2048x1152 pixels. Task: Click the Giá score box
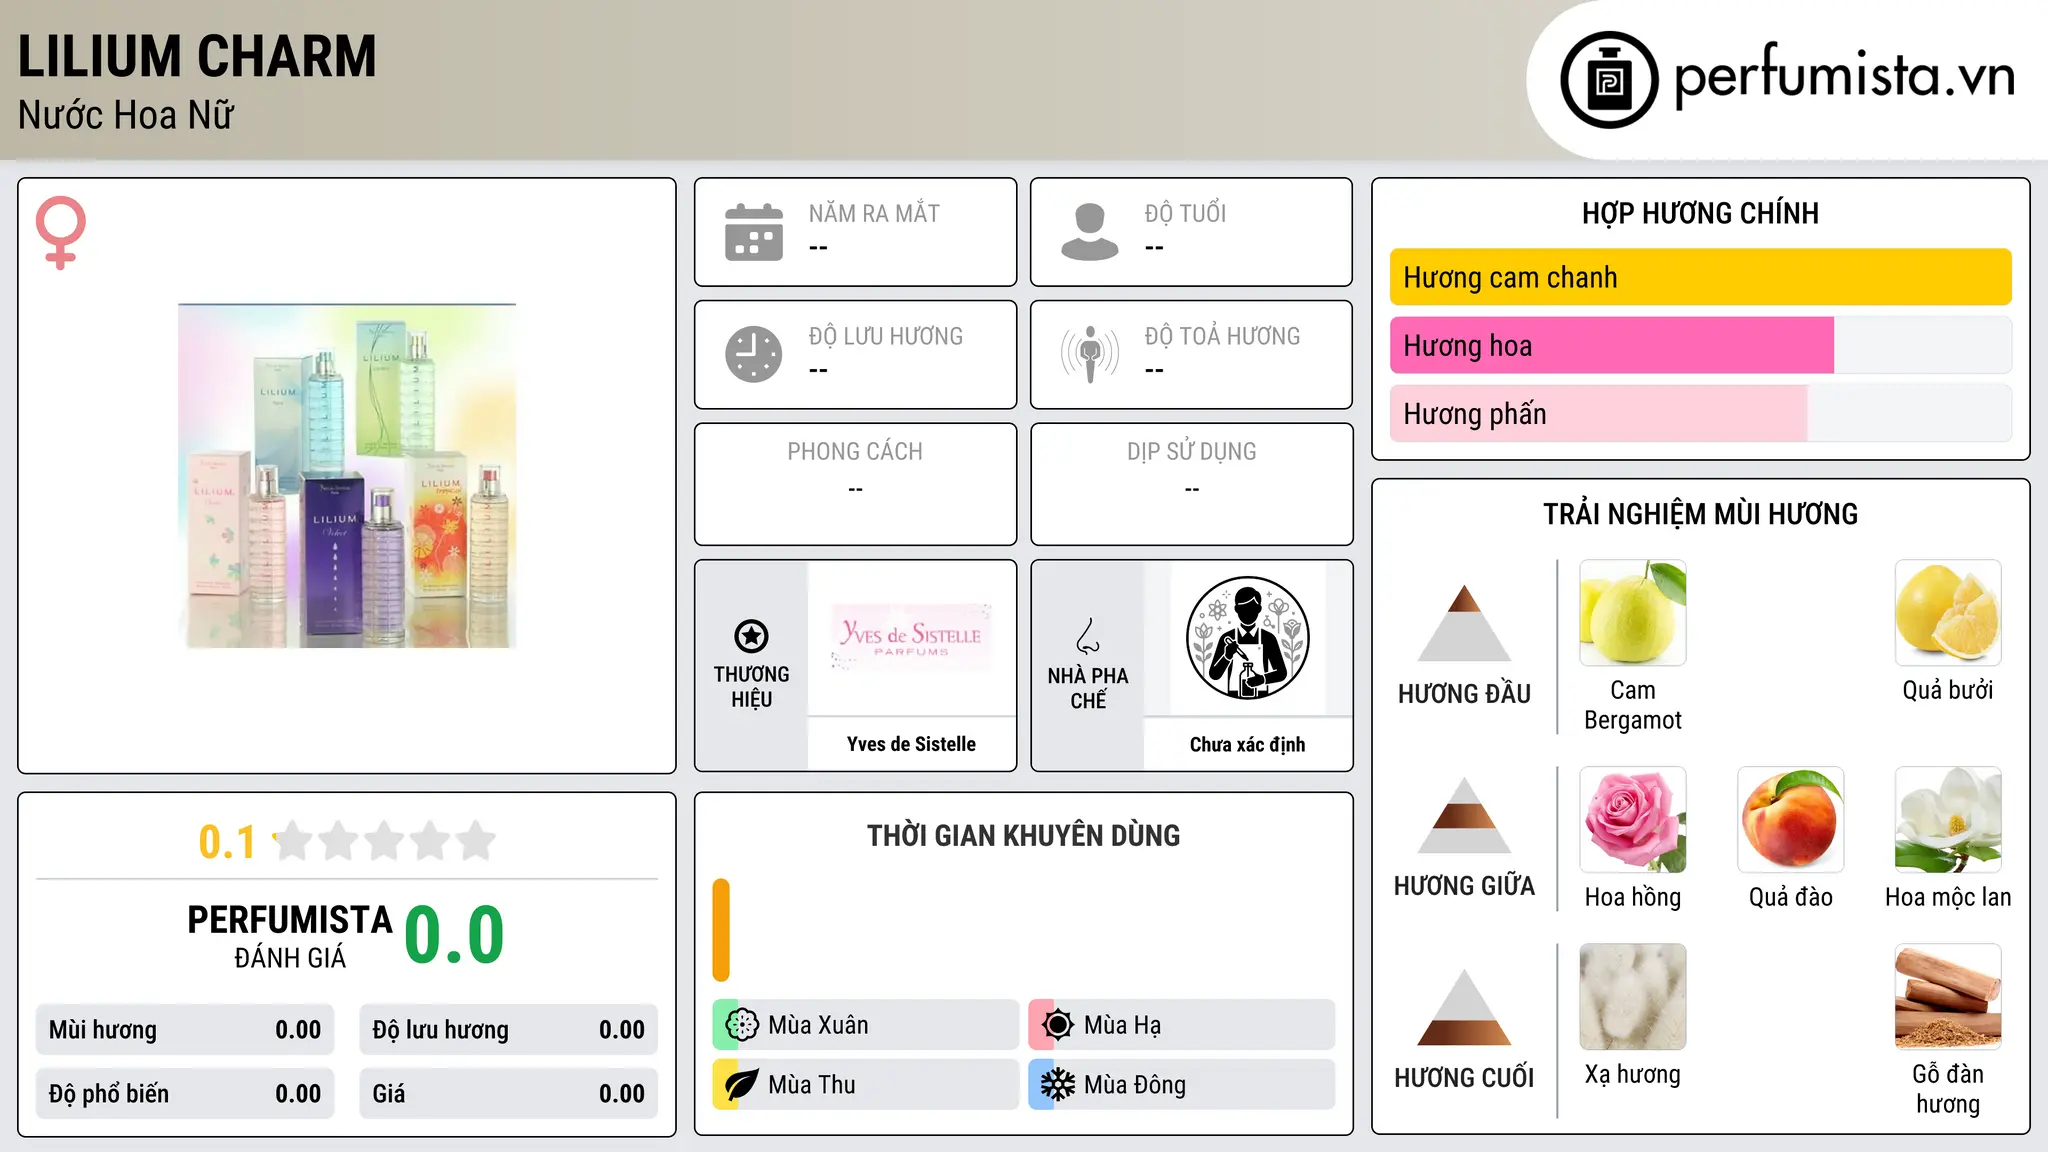[509, 1094]
